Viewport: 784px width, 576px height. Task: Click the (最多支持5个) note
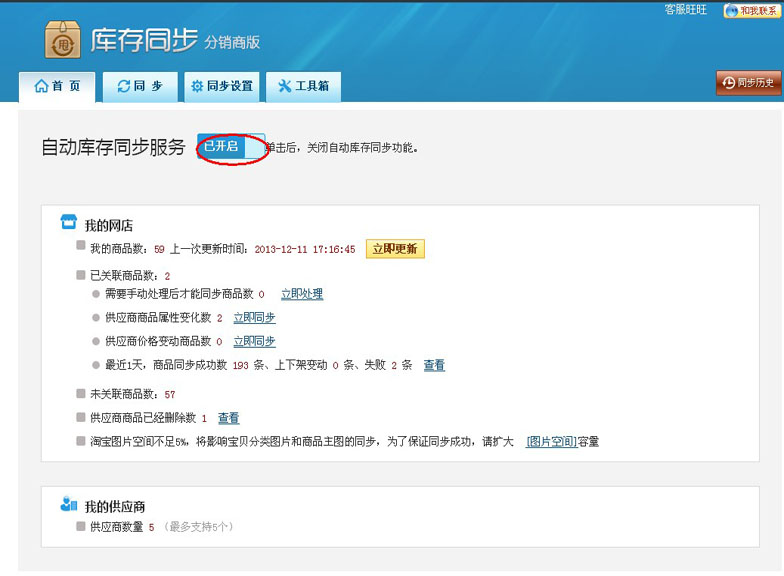(198, 527)
